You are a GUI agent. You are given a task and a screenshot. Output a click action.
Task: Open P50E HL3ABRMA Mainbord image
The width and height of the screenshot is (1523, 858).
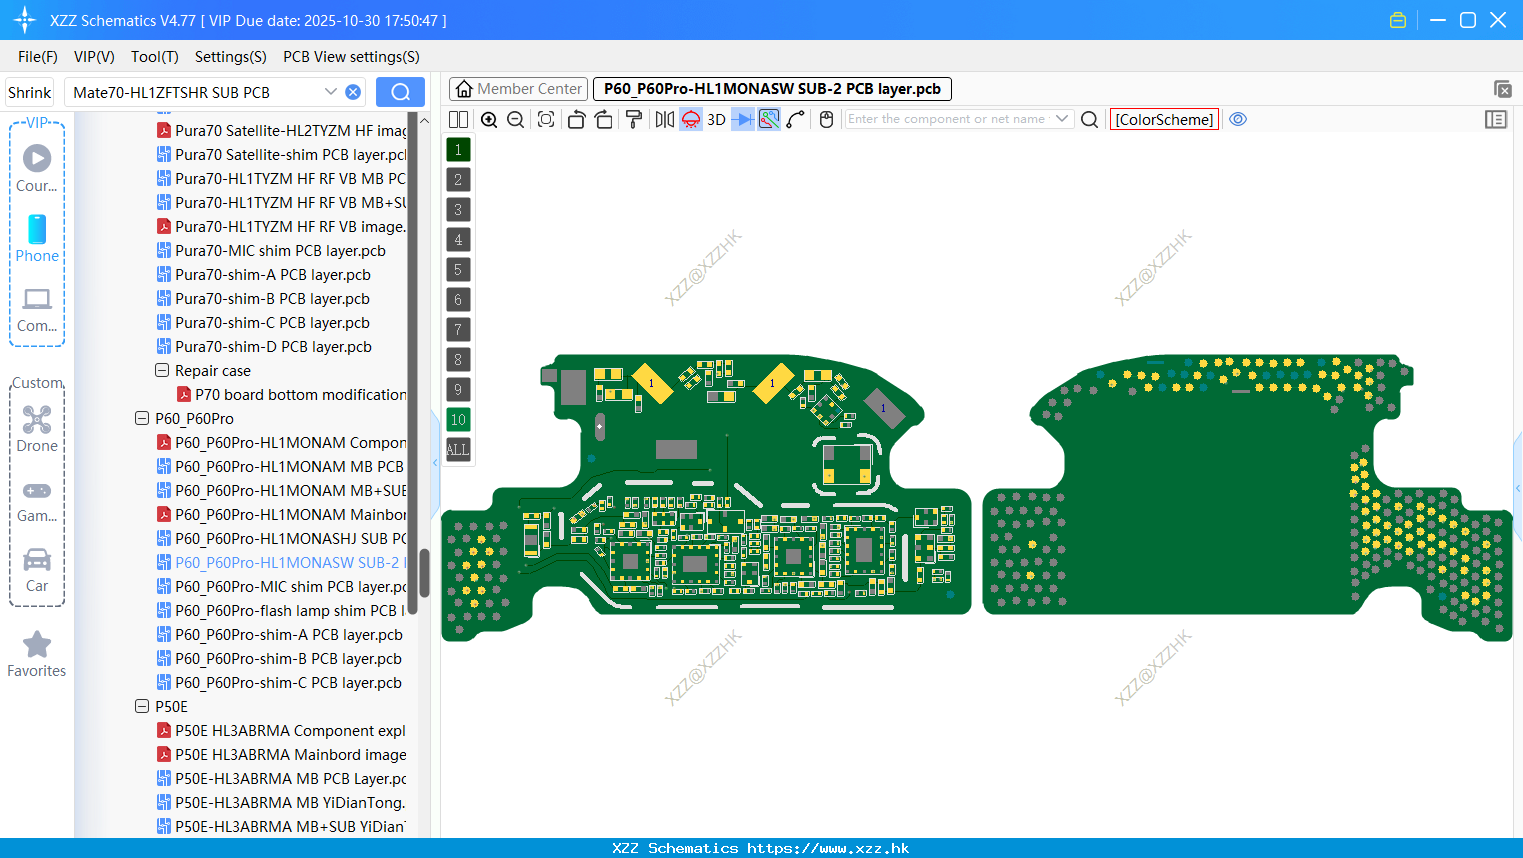tap(282, 755)
